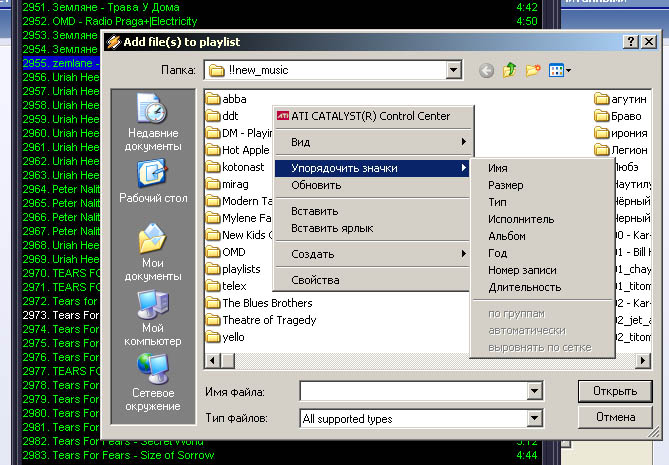The width and height of the screenshot is (669, 465).
Task: Click the Отмена button
Action: (x=615, y=417)
